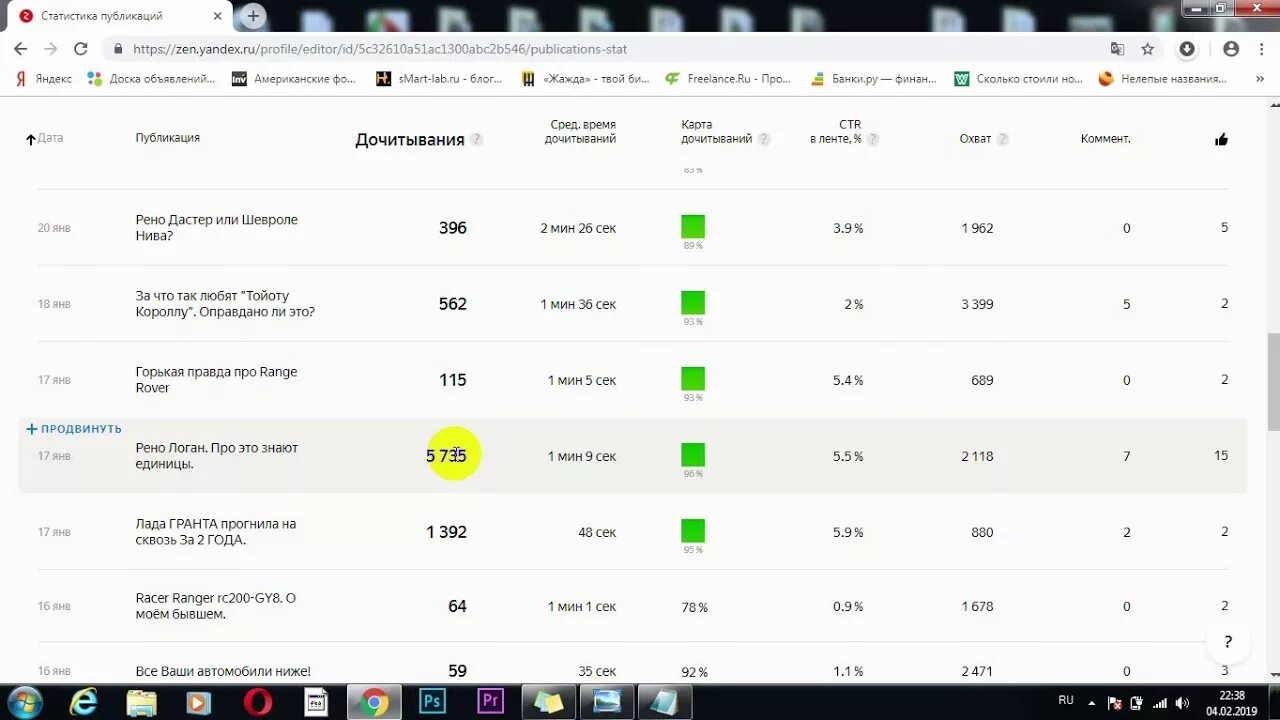Viewport: 1280px width, 720px height.
Task: Click the RU language indicator in tray
Action: point(1066,701)
